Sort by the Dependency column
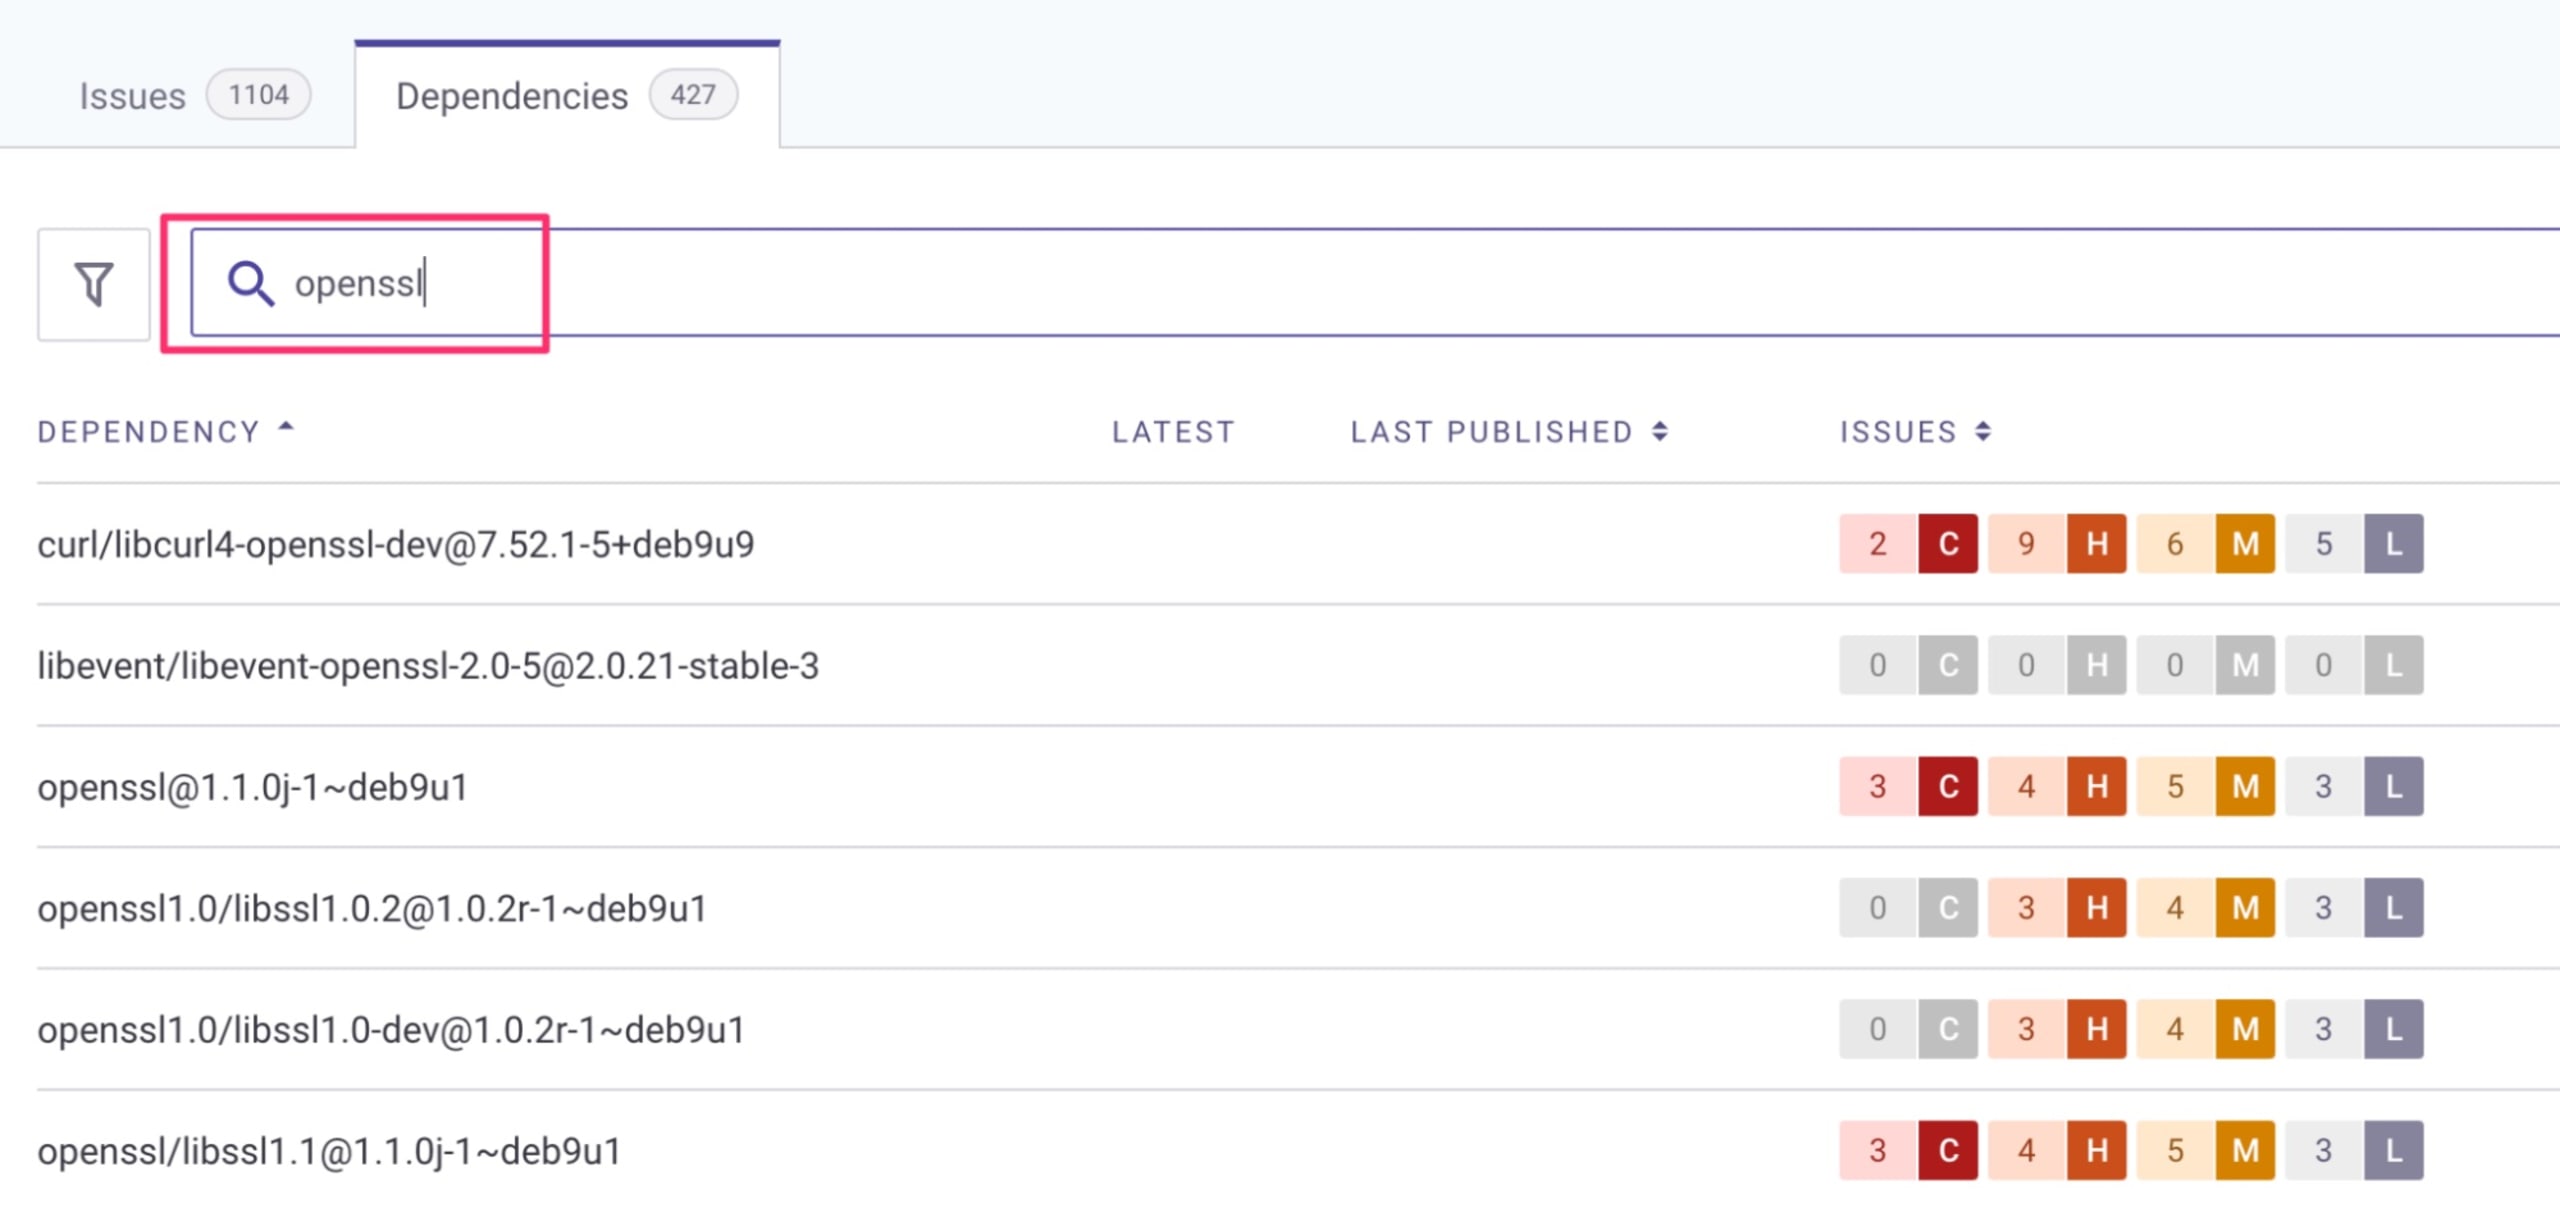 tap(166, 432)
